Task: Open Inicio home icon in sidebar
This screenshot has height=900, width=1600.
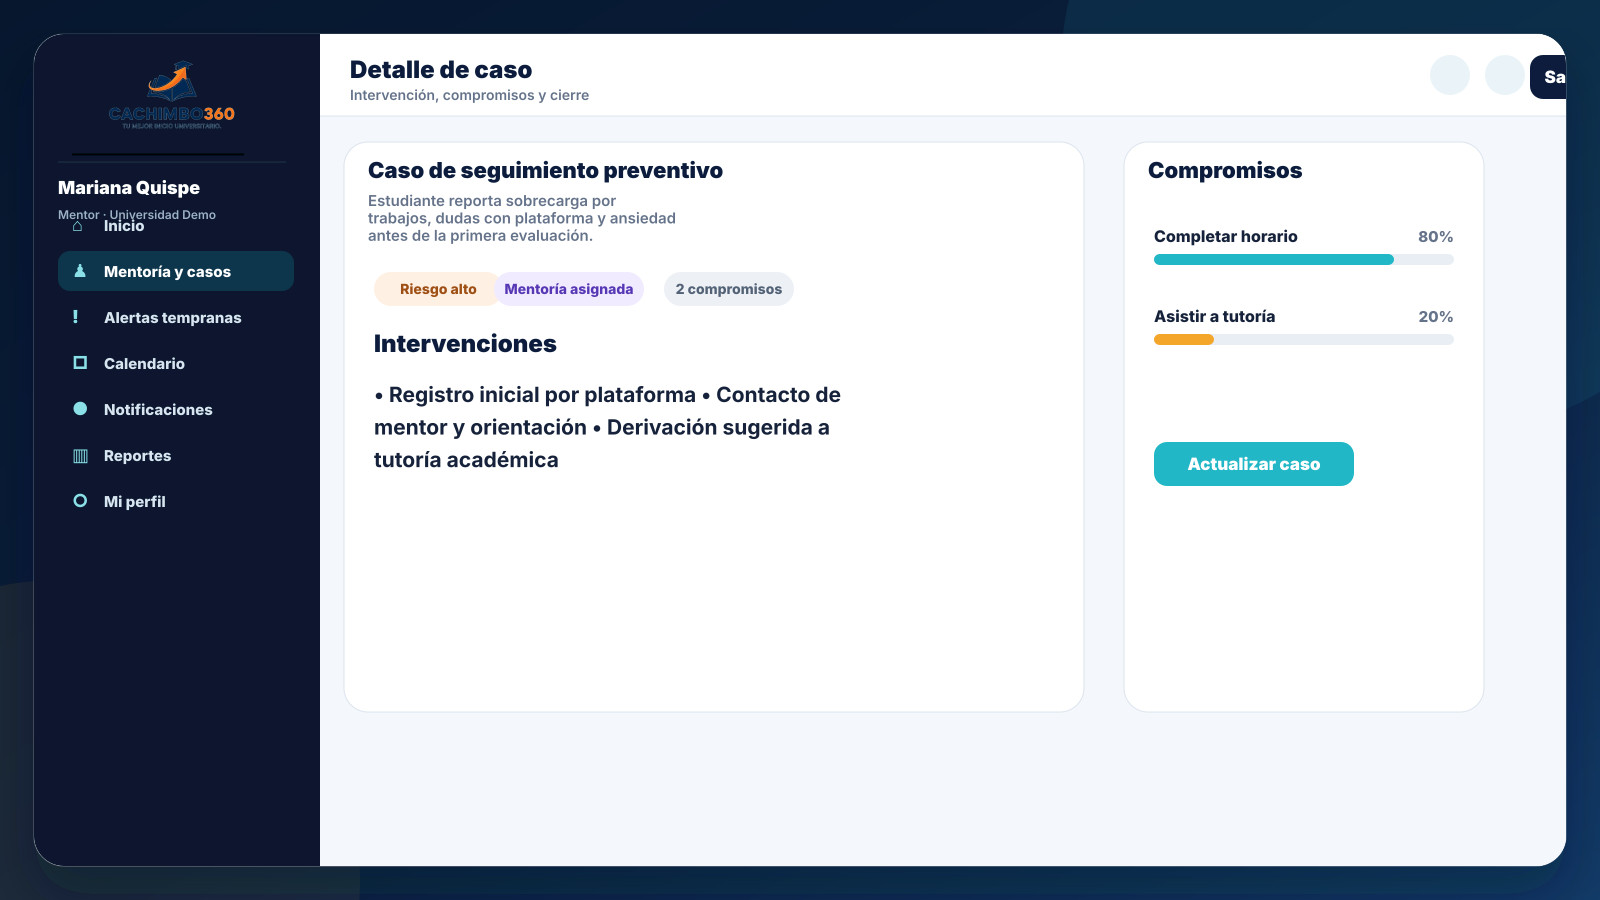Action: pos(78,226)
